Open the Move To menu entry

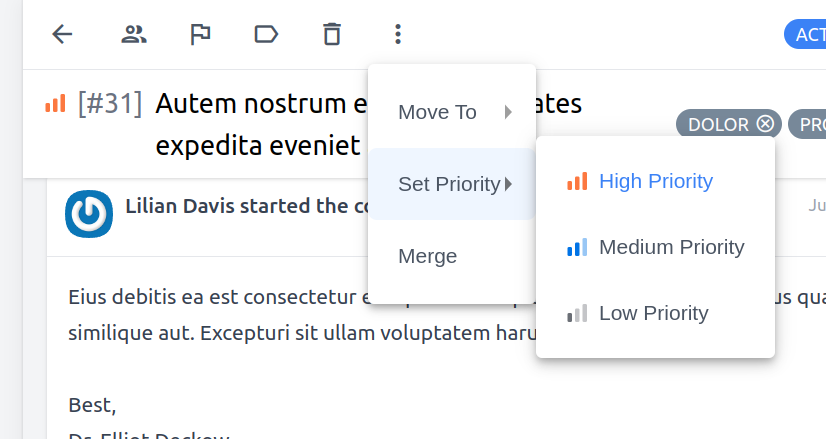tap(452, 112)
